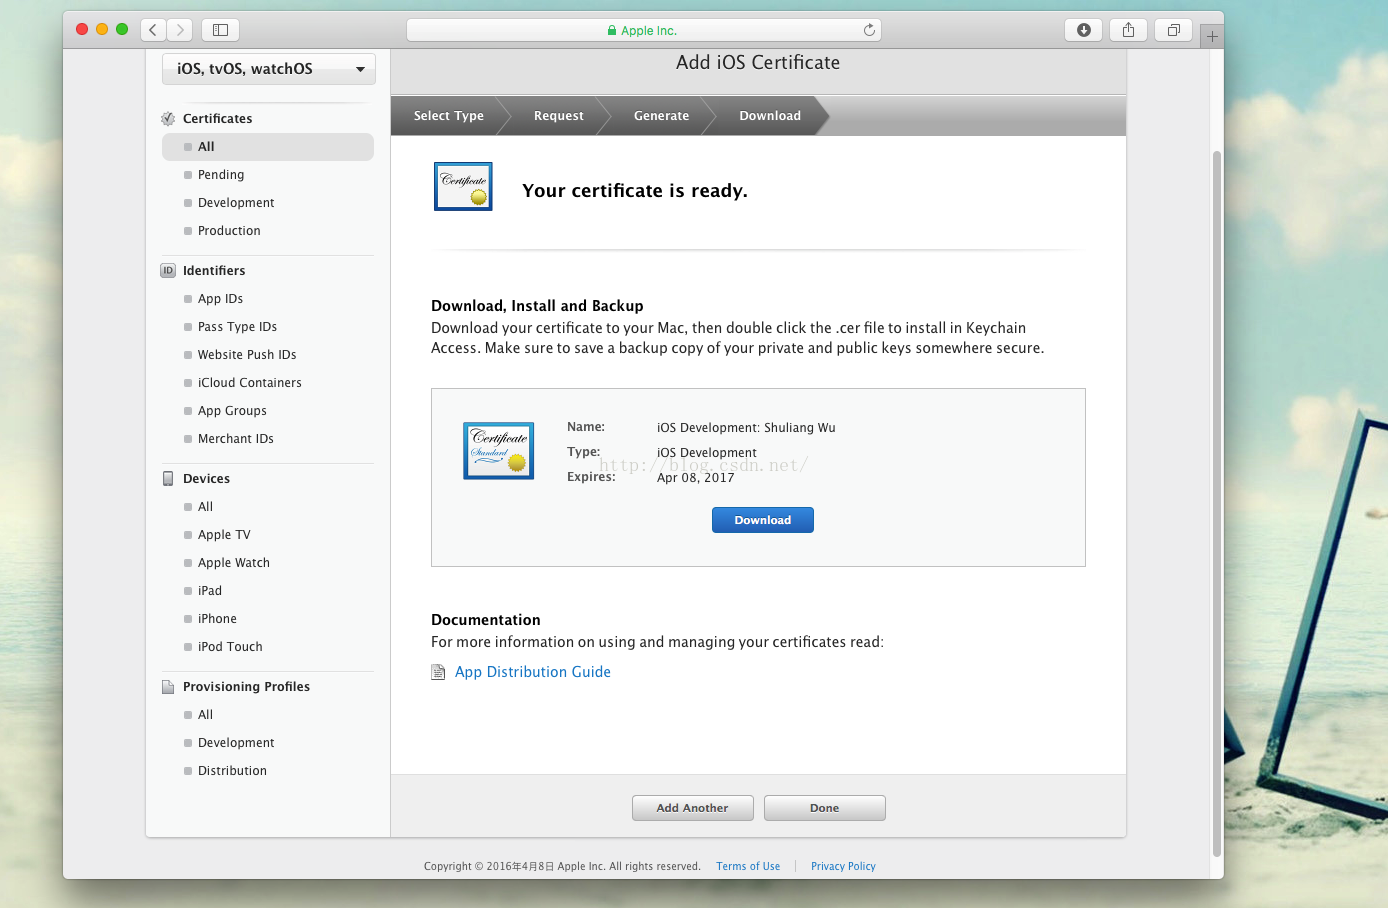1388x908 pixels.
Task: Click the Safari address bar showing Apple Inc.
Action: 643,30
